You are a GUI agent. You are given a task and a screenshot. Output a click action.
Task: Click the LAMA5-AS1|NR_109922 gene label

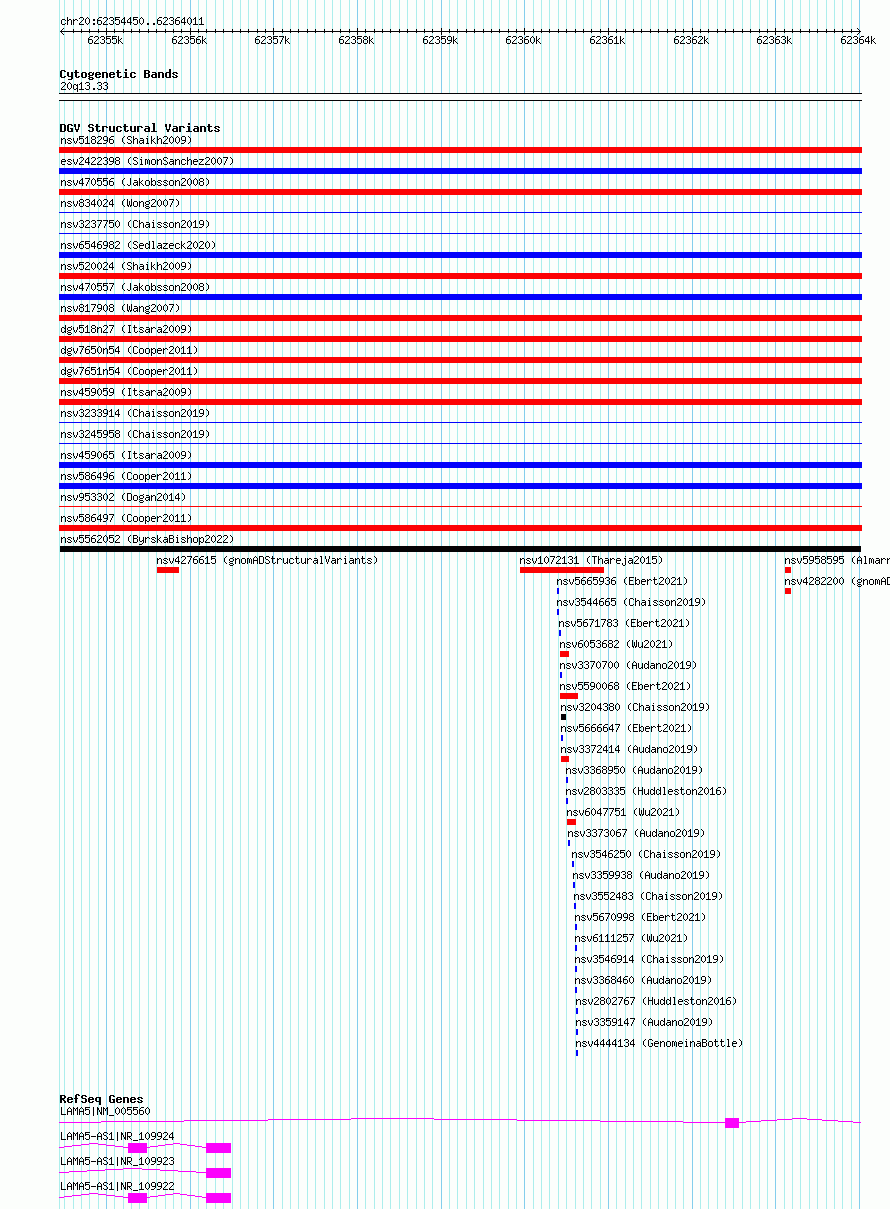coord(117,1186)
